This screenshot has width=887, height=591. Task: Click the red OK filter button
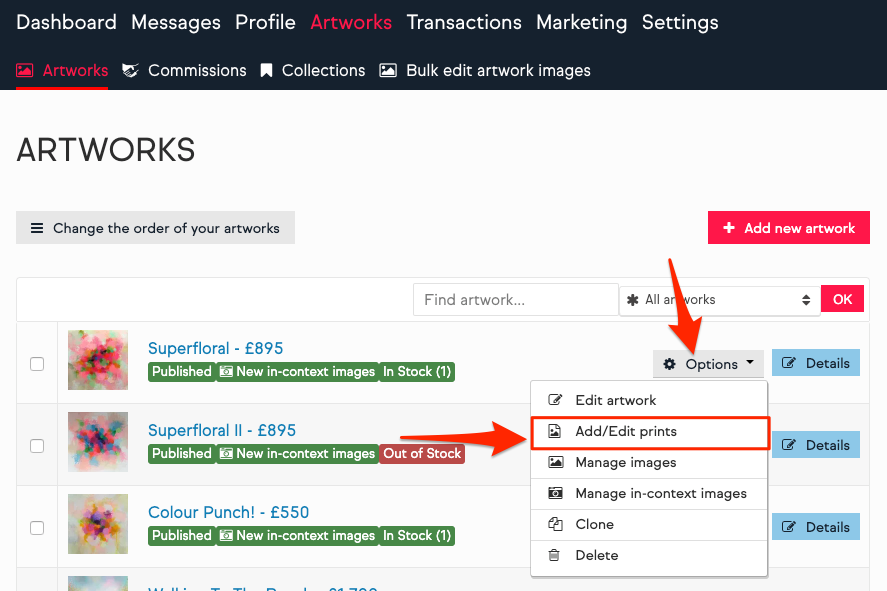coord(842,299)
